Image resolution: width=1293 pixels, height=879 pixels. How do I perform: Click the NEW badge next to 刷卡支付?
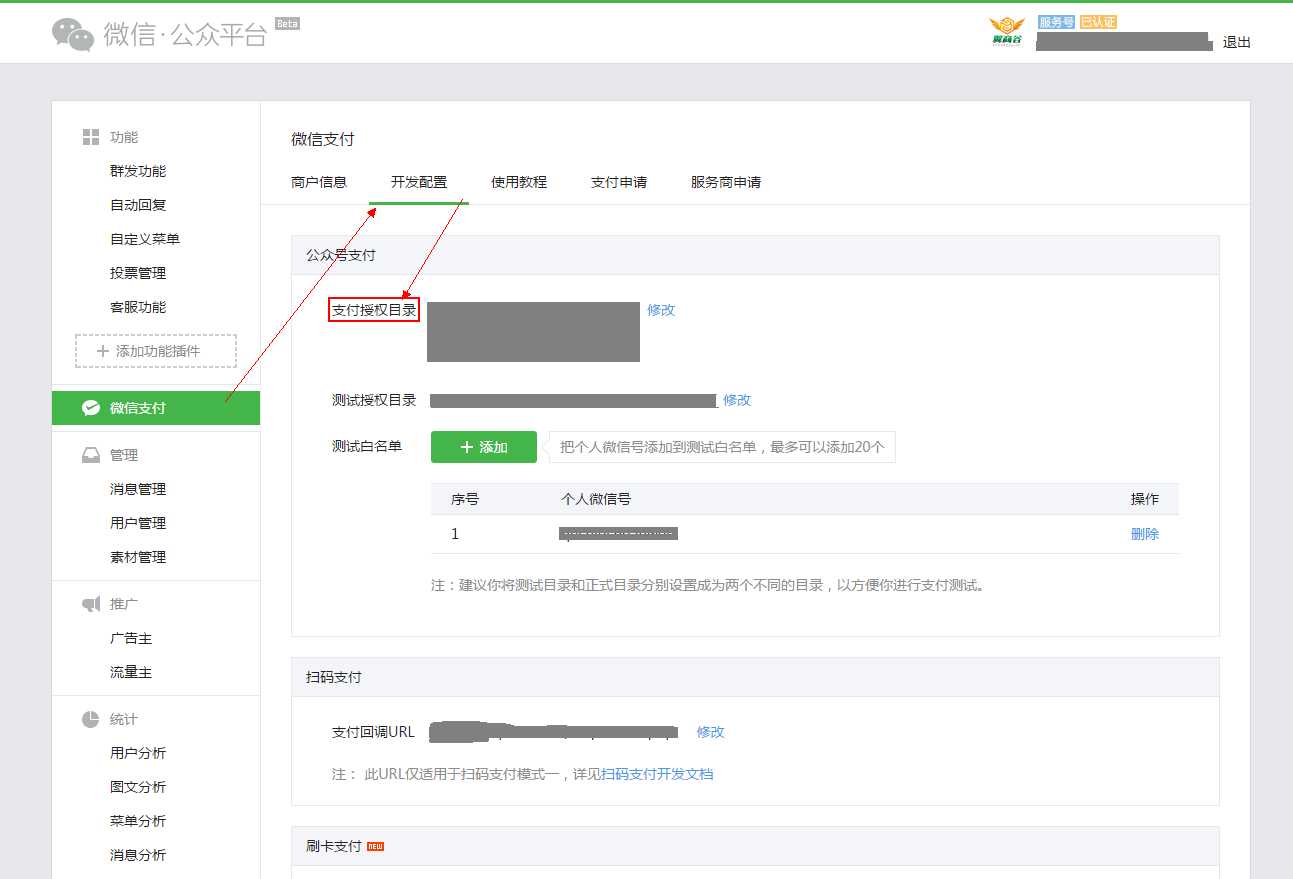[x=376, y=846]
